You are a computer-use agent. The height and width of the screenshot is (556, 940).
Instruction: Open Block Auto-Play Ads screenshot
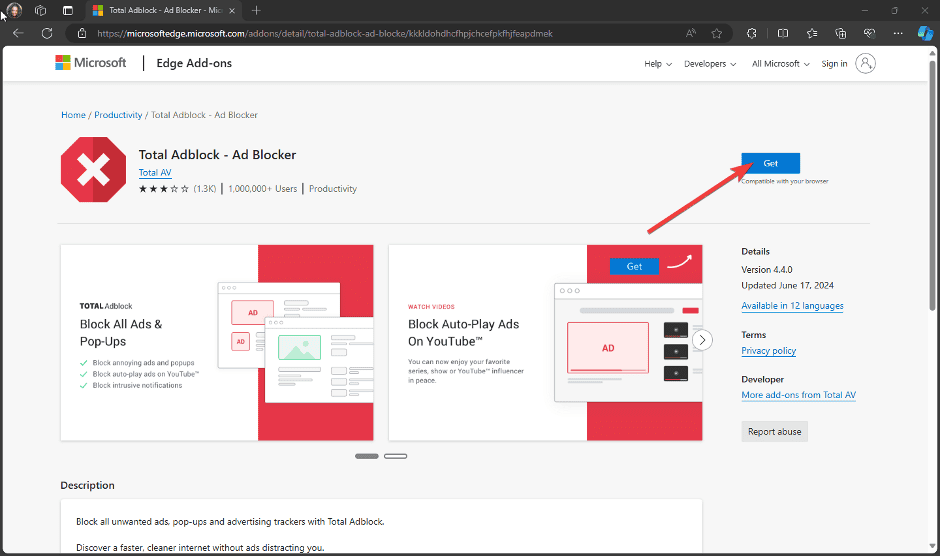point(545,342)
